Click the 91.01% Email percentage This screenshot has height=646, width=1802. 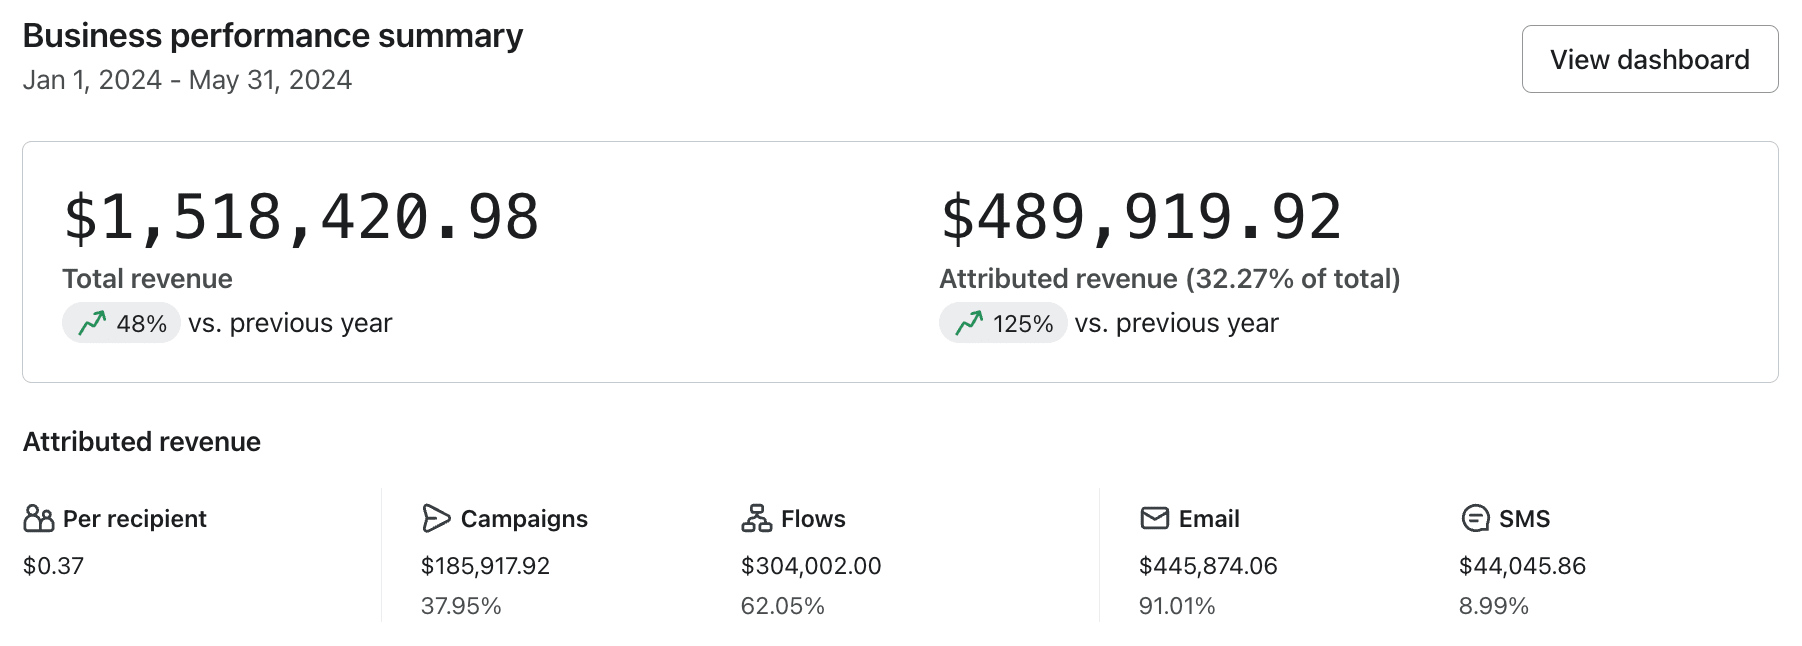coord(1177,606)
